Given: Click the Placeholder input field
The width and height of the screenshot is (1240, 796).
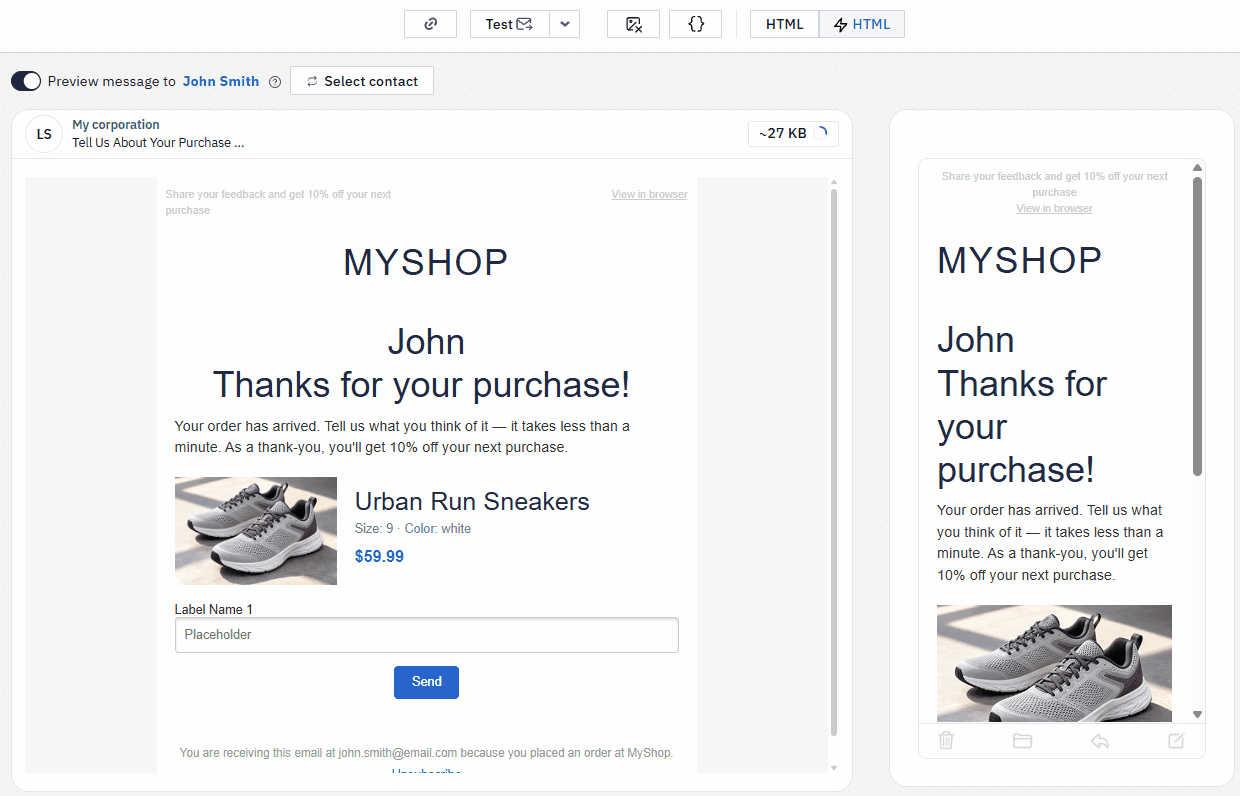Looking at the screenshot, I should 427,635.
